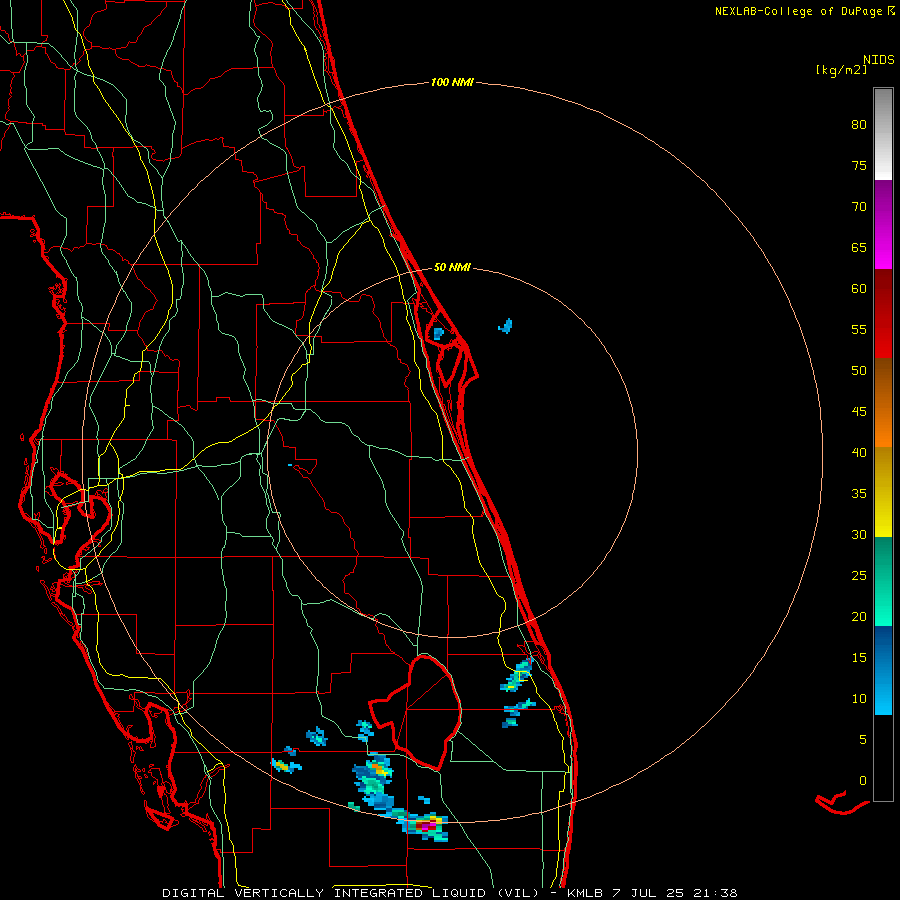Click the 75 value on the color scale
900x900 pixels.
click(x=859, y=165)
